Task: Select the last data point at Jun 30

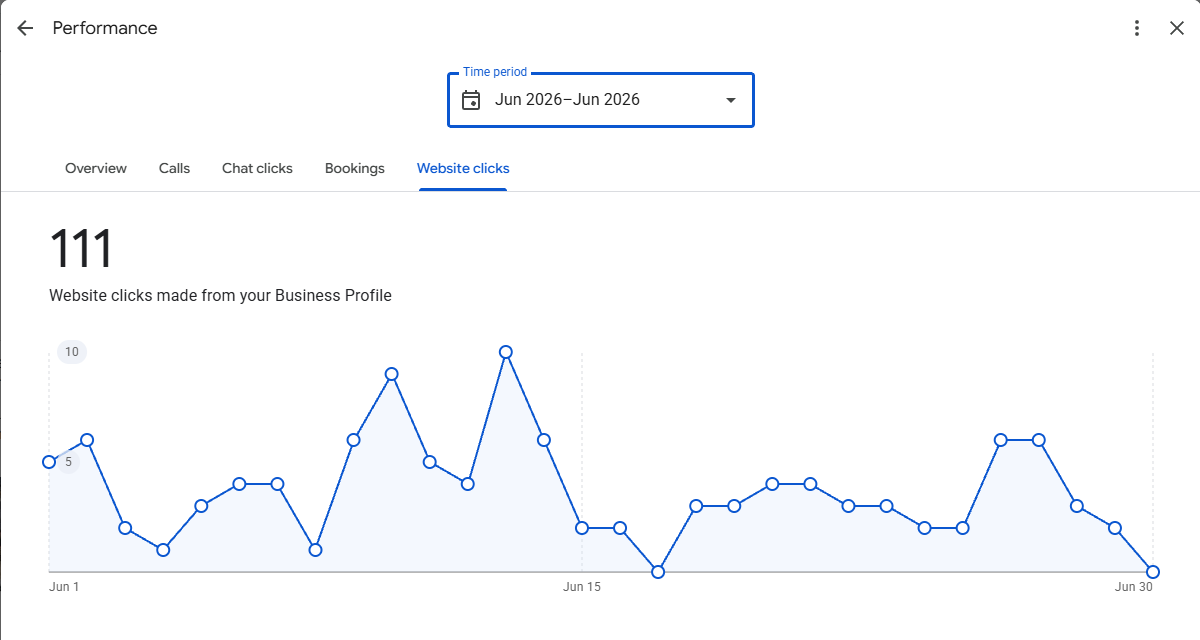Action: [1153, 572]
